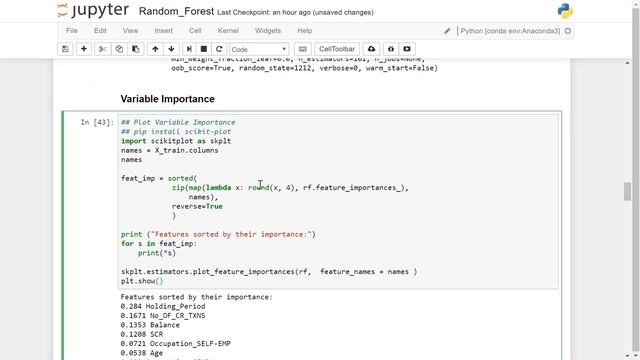This screenshot has height=360, width=640.
Task: Open the Cell menu
Action: [195, 31]
